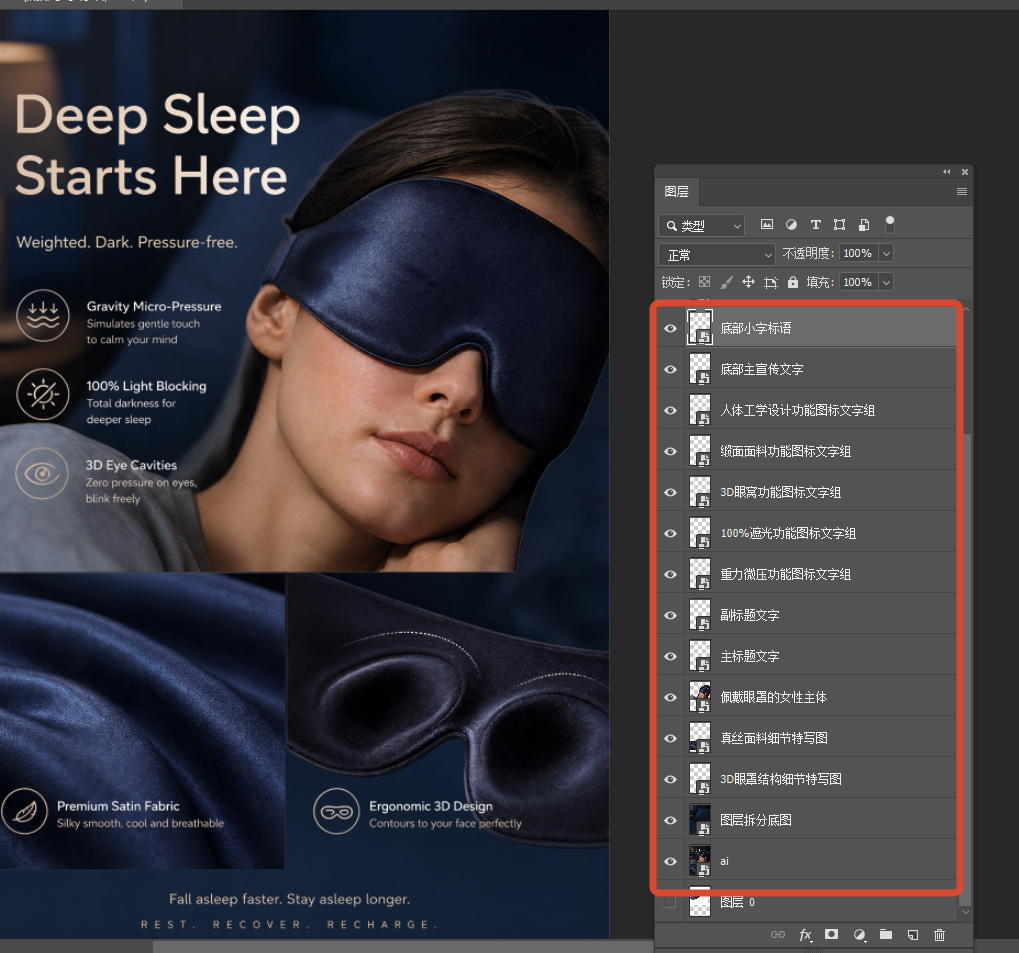Hide the ai layer
Screen dimensions: 1019x953
click(x=671, y=861)
